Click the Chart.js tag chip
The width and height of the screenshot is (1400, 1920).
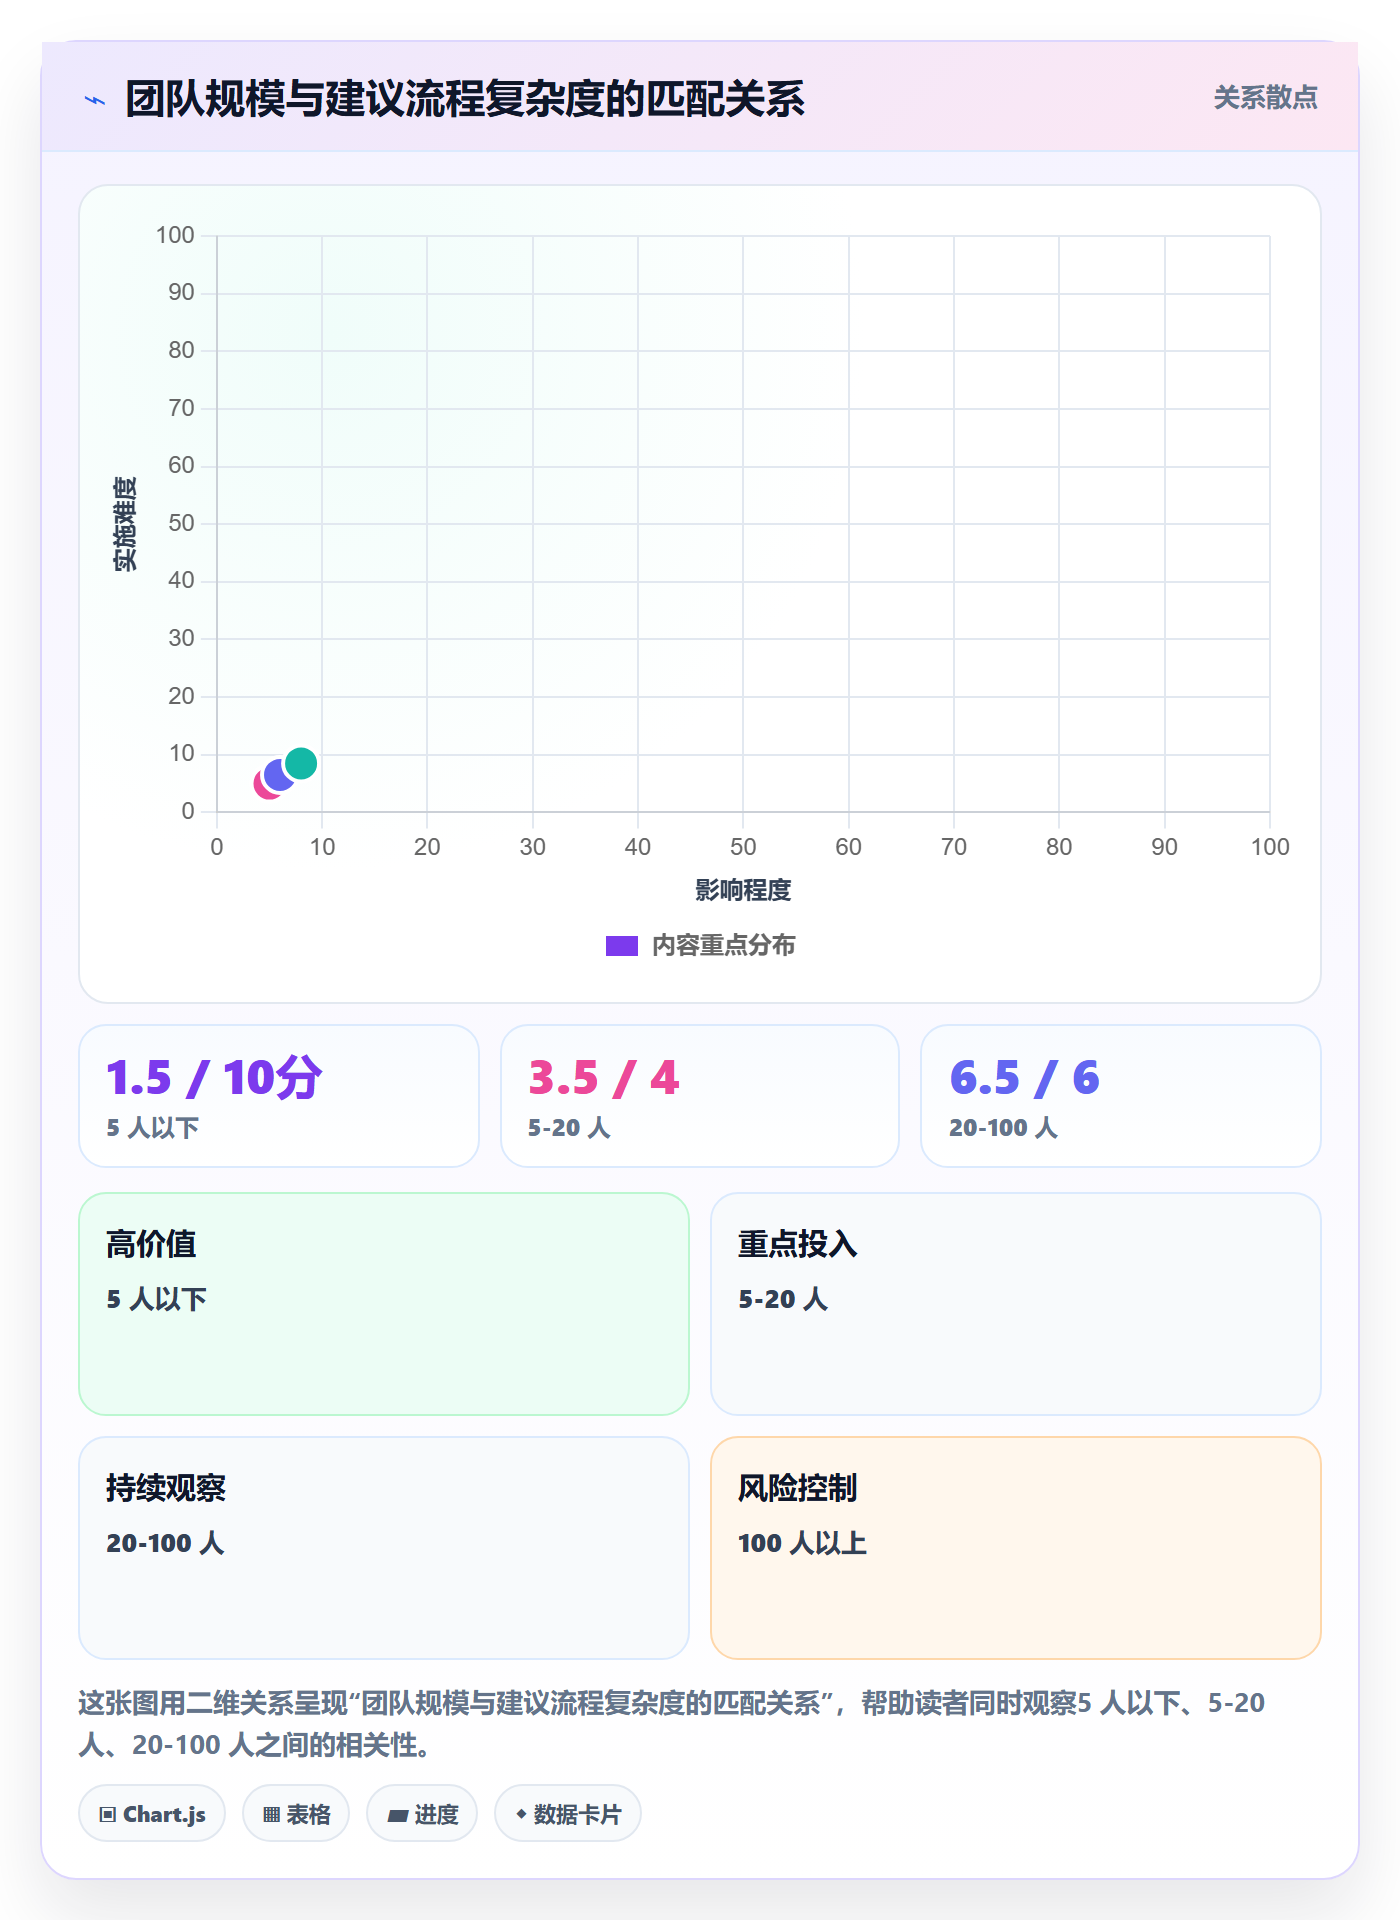tap(152, 1814)
